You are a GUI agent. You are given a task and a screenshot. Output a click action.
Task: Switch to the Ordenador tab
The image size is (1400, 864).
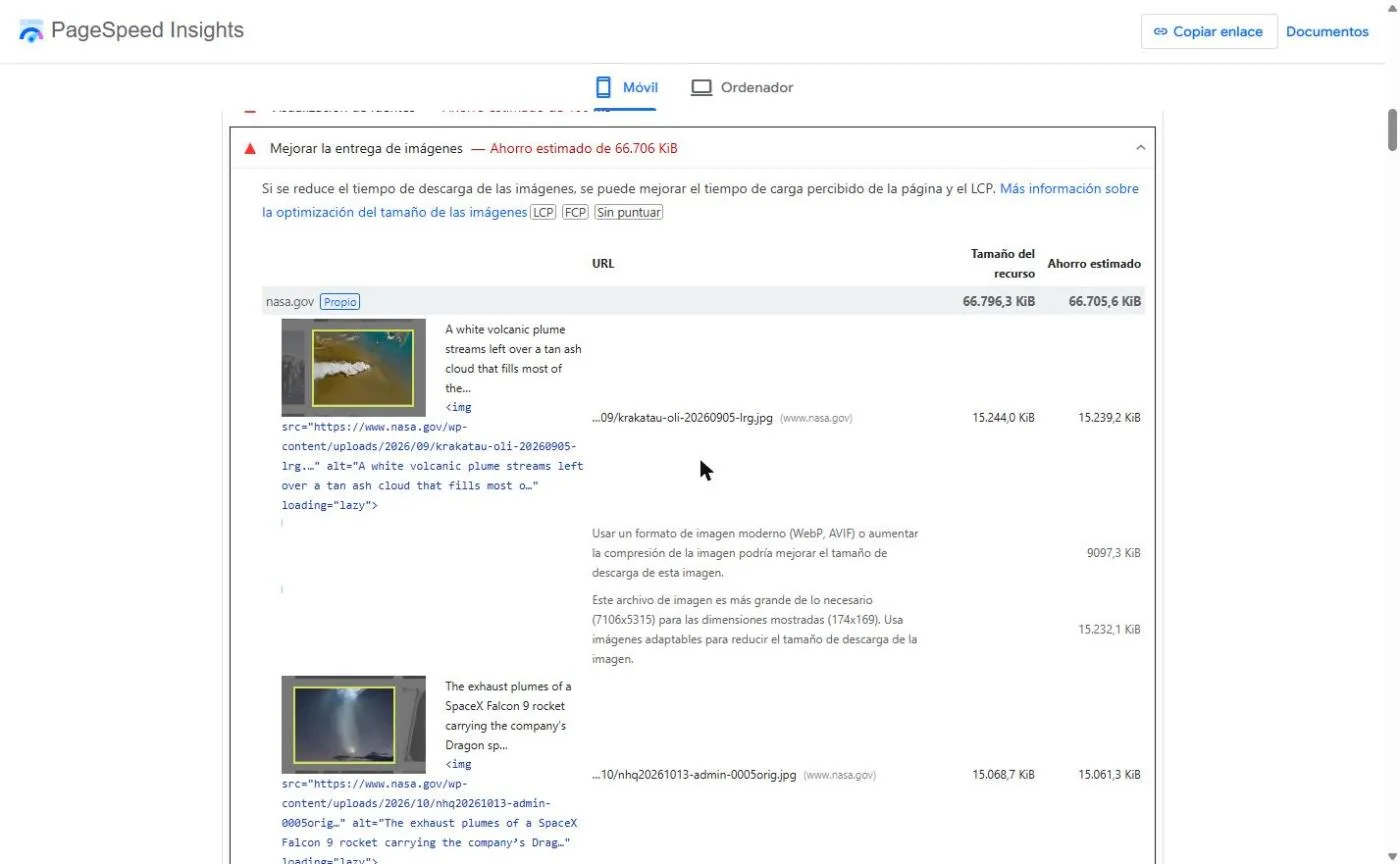pyautogui.click(x=742, y=88)
